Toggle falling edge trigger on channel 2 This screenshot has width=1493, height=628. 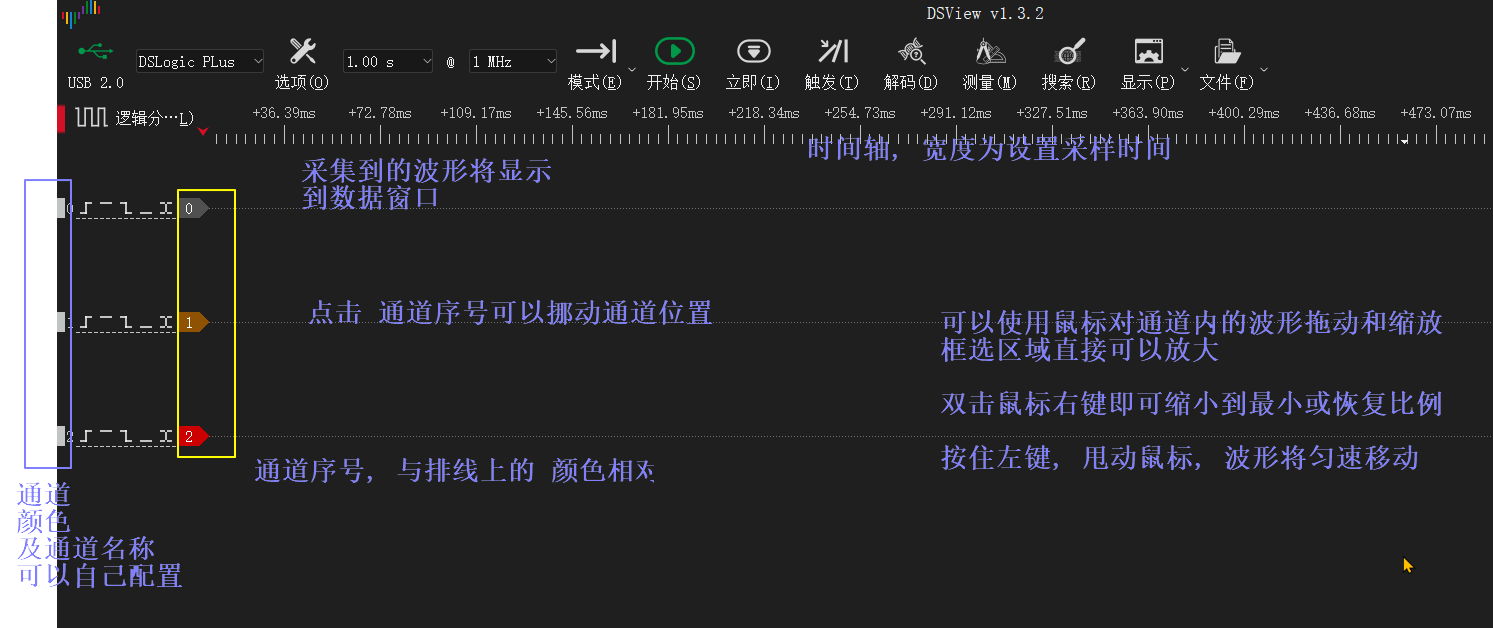tap(126, 436)
